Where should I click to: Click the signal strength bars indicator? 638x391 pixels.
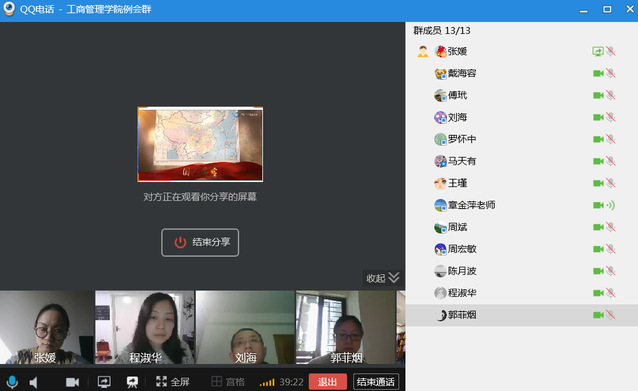coord(267,382)
